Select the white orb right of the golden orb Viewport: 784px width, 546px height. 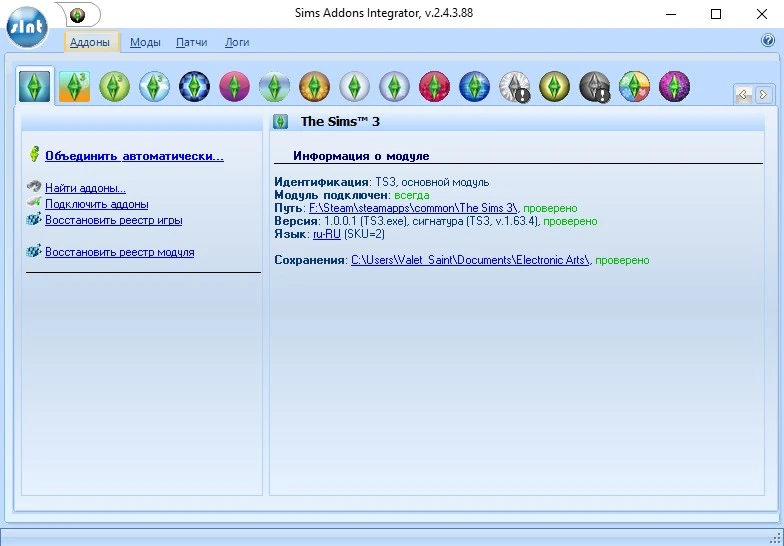pos(354,86)
